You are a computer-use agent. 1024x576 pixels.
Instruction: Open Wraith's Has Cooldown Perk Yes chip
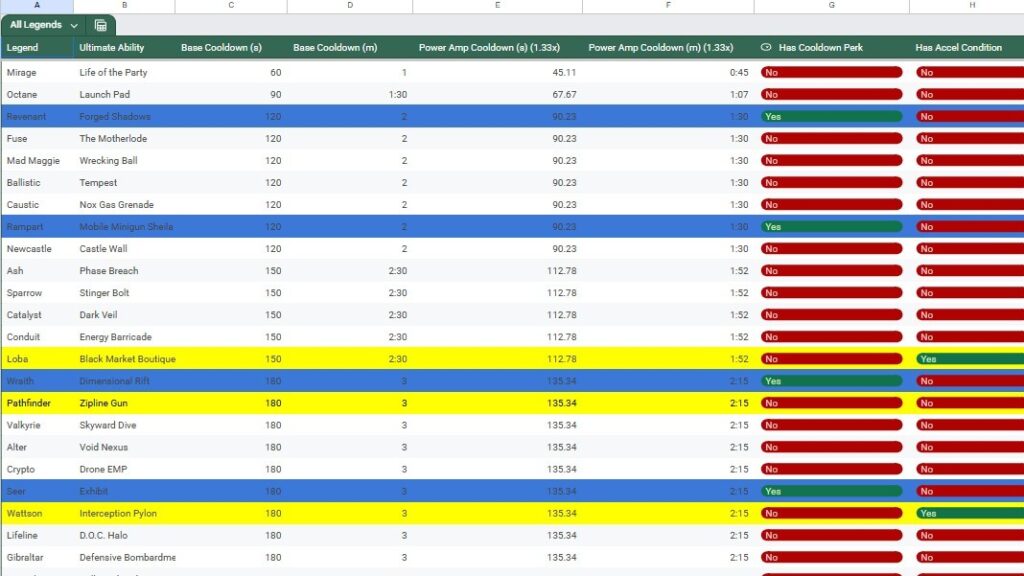(x=831, y=381)
